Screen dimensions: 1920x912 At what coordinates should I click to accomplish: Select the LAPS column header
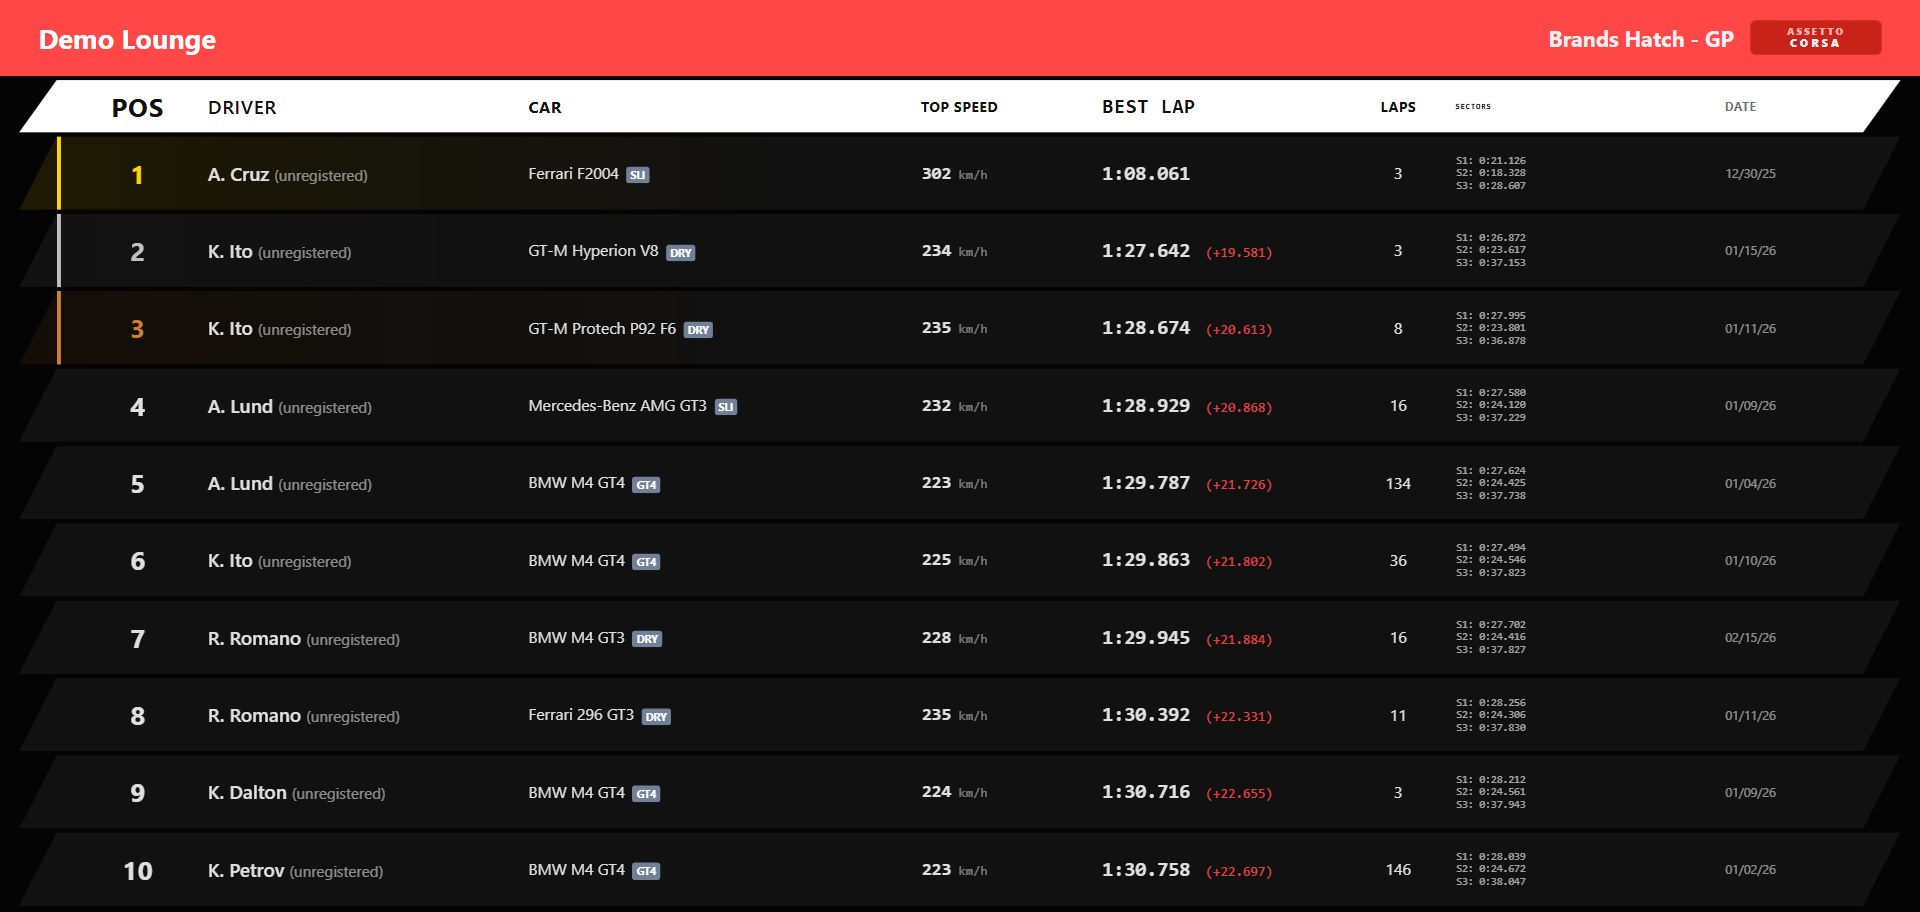point(1398,107)
